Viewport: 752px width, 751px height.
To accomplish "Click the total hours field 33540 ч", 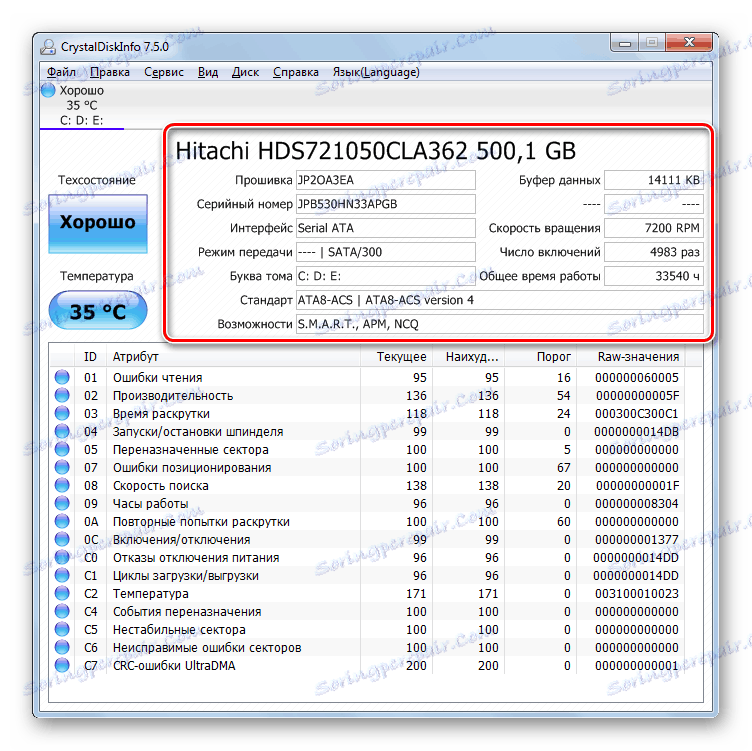I will coord(654,276).
